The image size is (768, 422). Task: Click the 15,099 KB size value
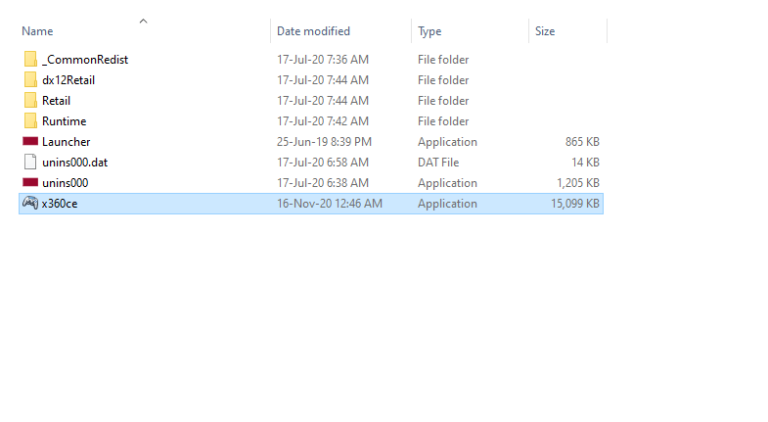(x=576, y=203)
